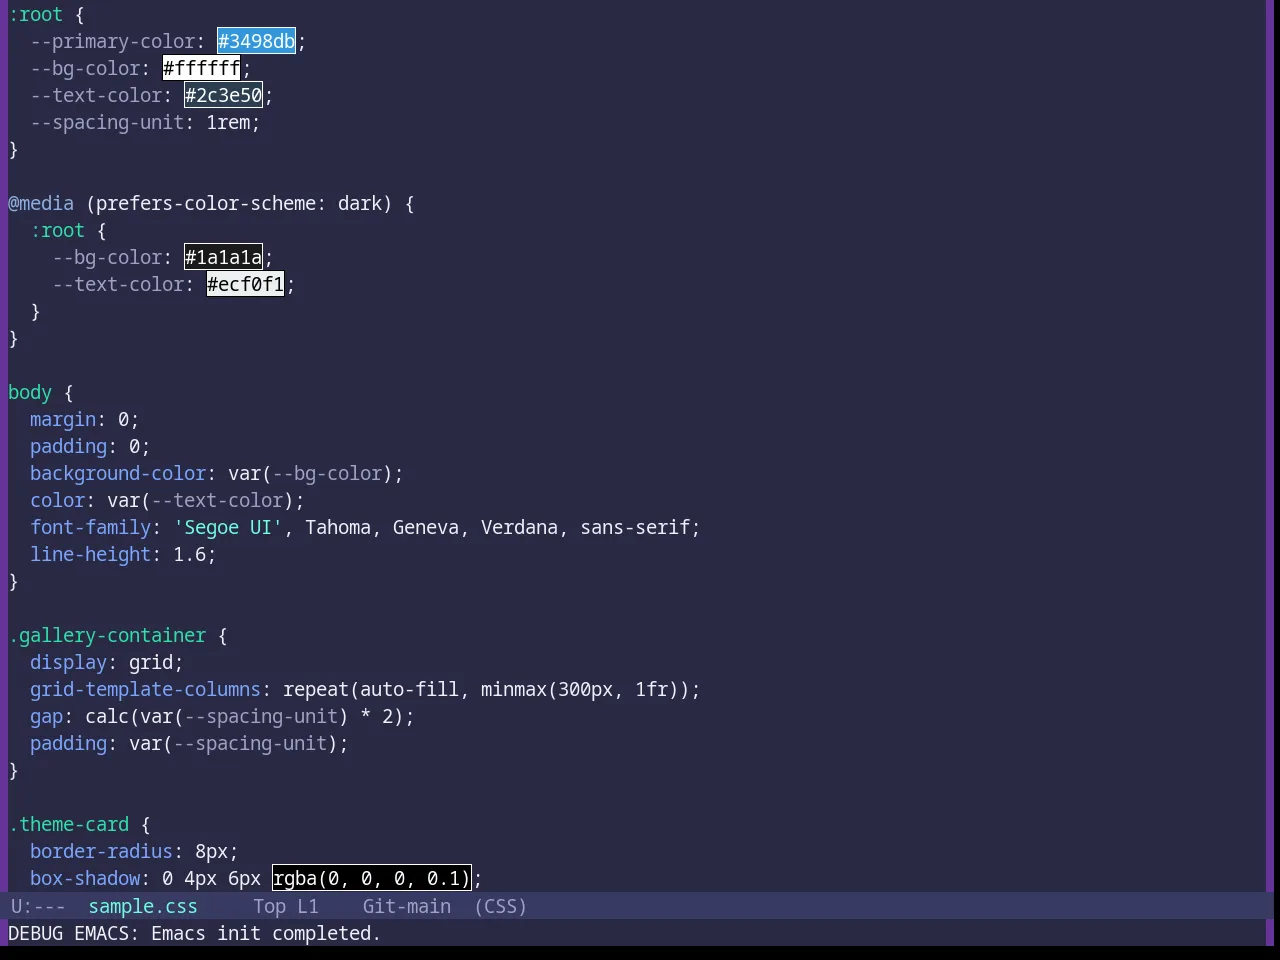Click 'grid-template-columns' property
This screenshot has width=1280, height=960.
pos(145,689)
